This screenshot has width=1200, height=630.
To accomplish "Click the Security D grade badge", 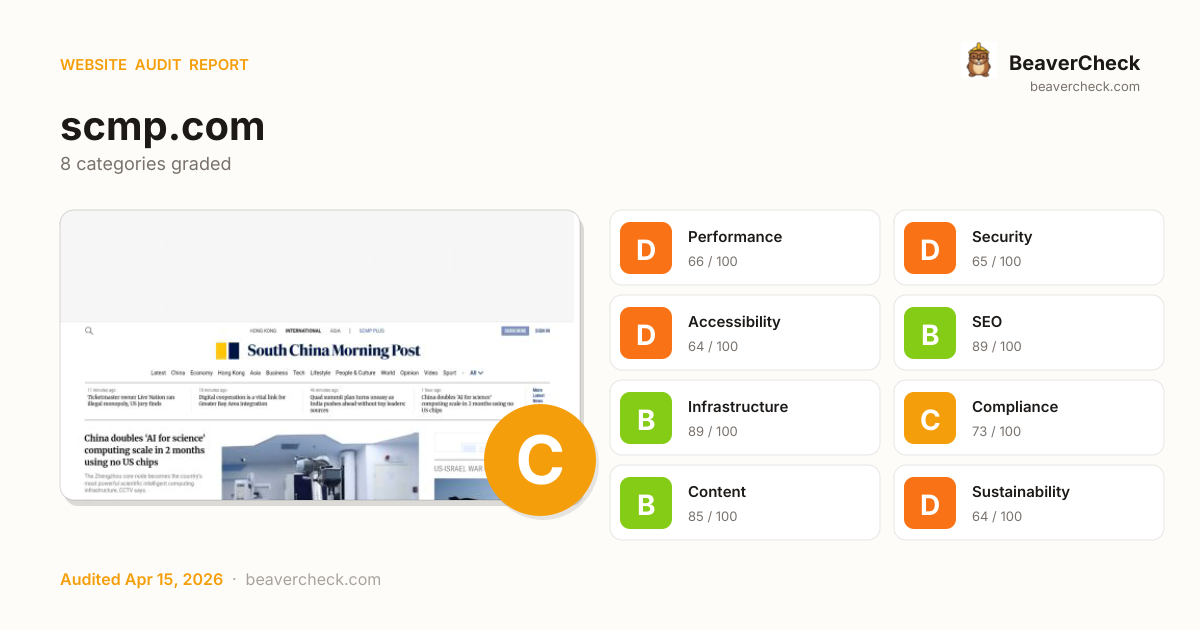I will click(930, 248).
